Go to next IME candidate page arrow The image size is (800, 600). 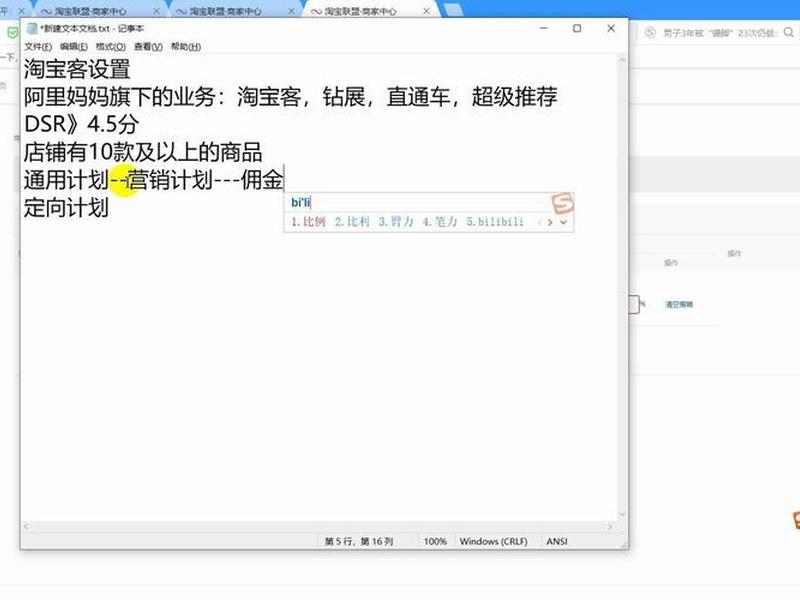[x=549, y=222]
